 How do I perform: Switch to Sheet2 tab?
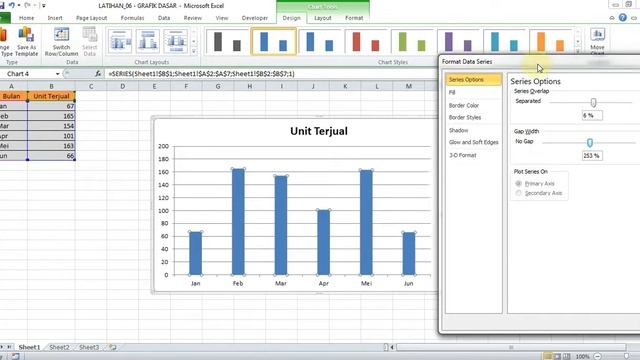[59, 347]
